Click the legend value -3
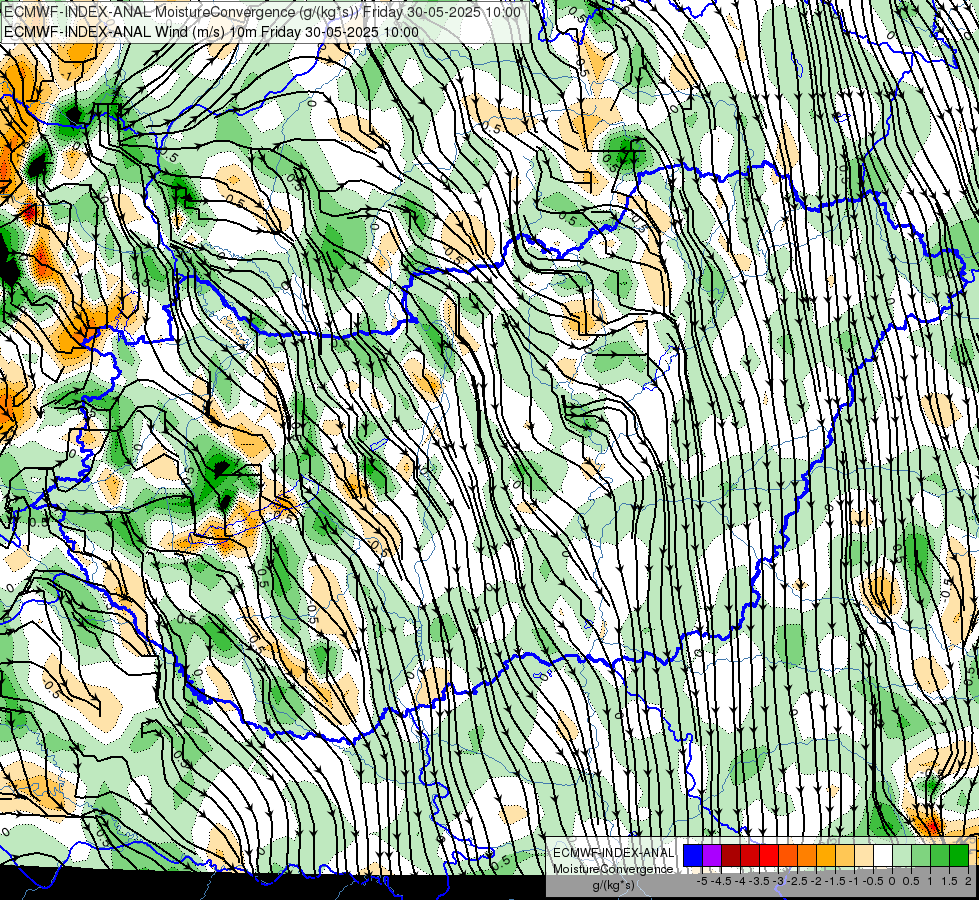This screenshot has height=900, width=979. [778, 881]
